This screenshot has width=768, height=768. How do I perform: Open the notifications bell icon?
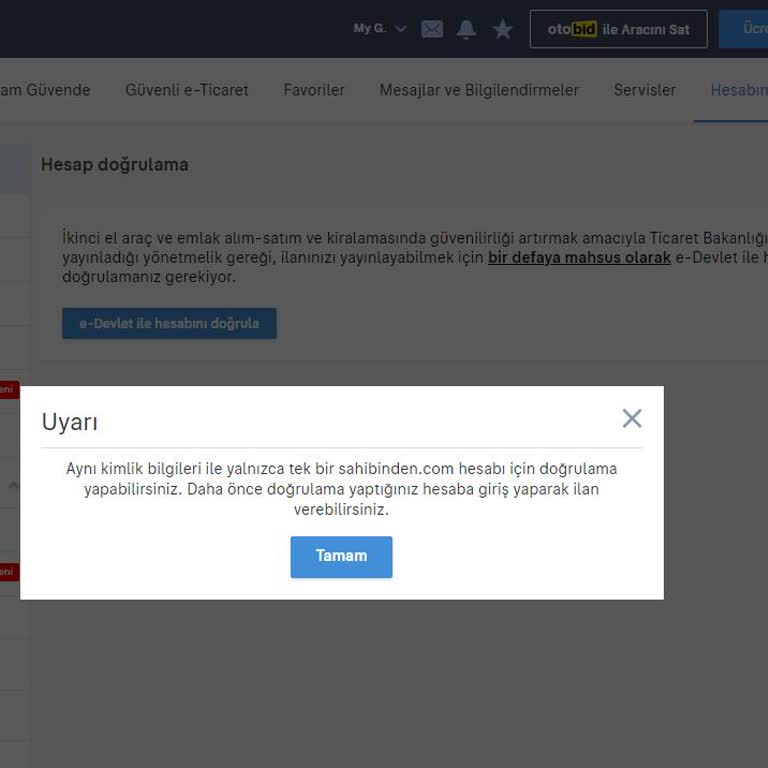pos(466,29)
